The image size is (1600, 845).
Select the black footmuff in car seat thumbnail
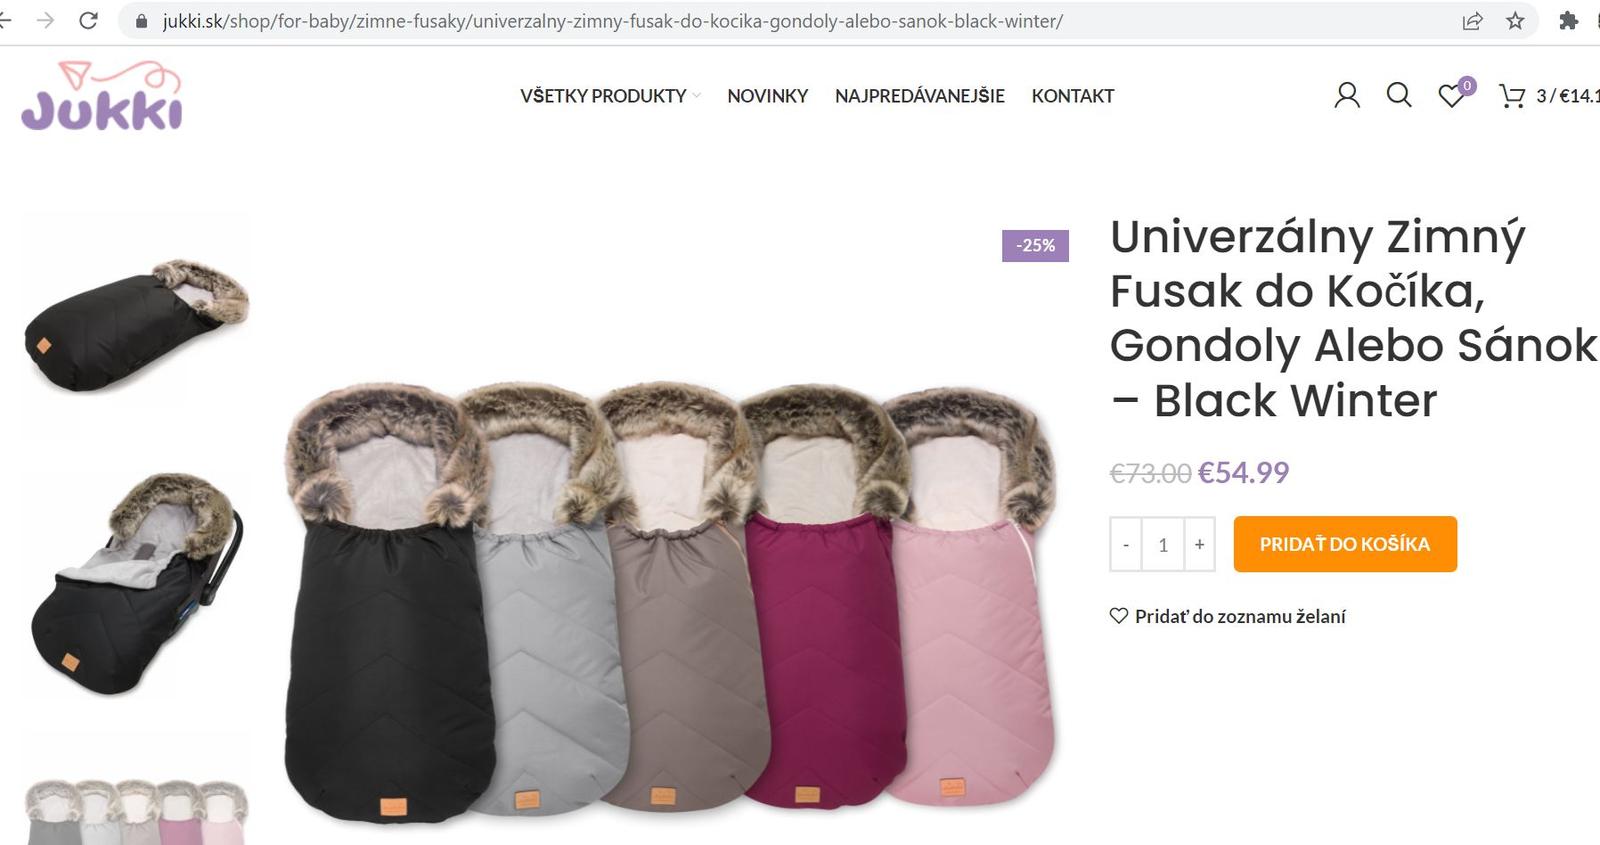136,585
